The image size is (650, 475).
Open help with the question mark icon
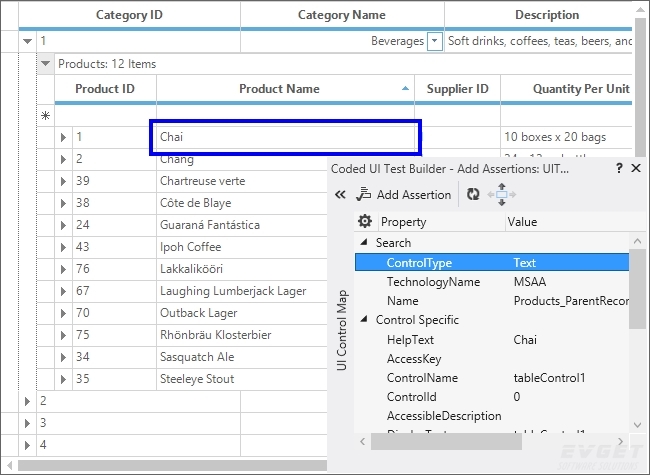click(x=619, y=169)
